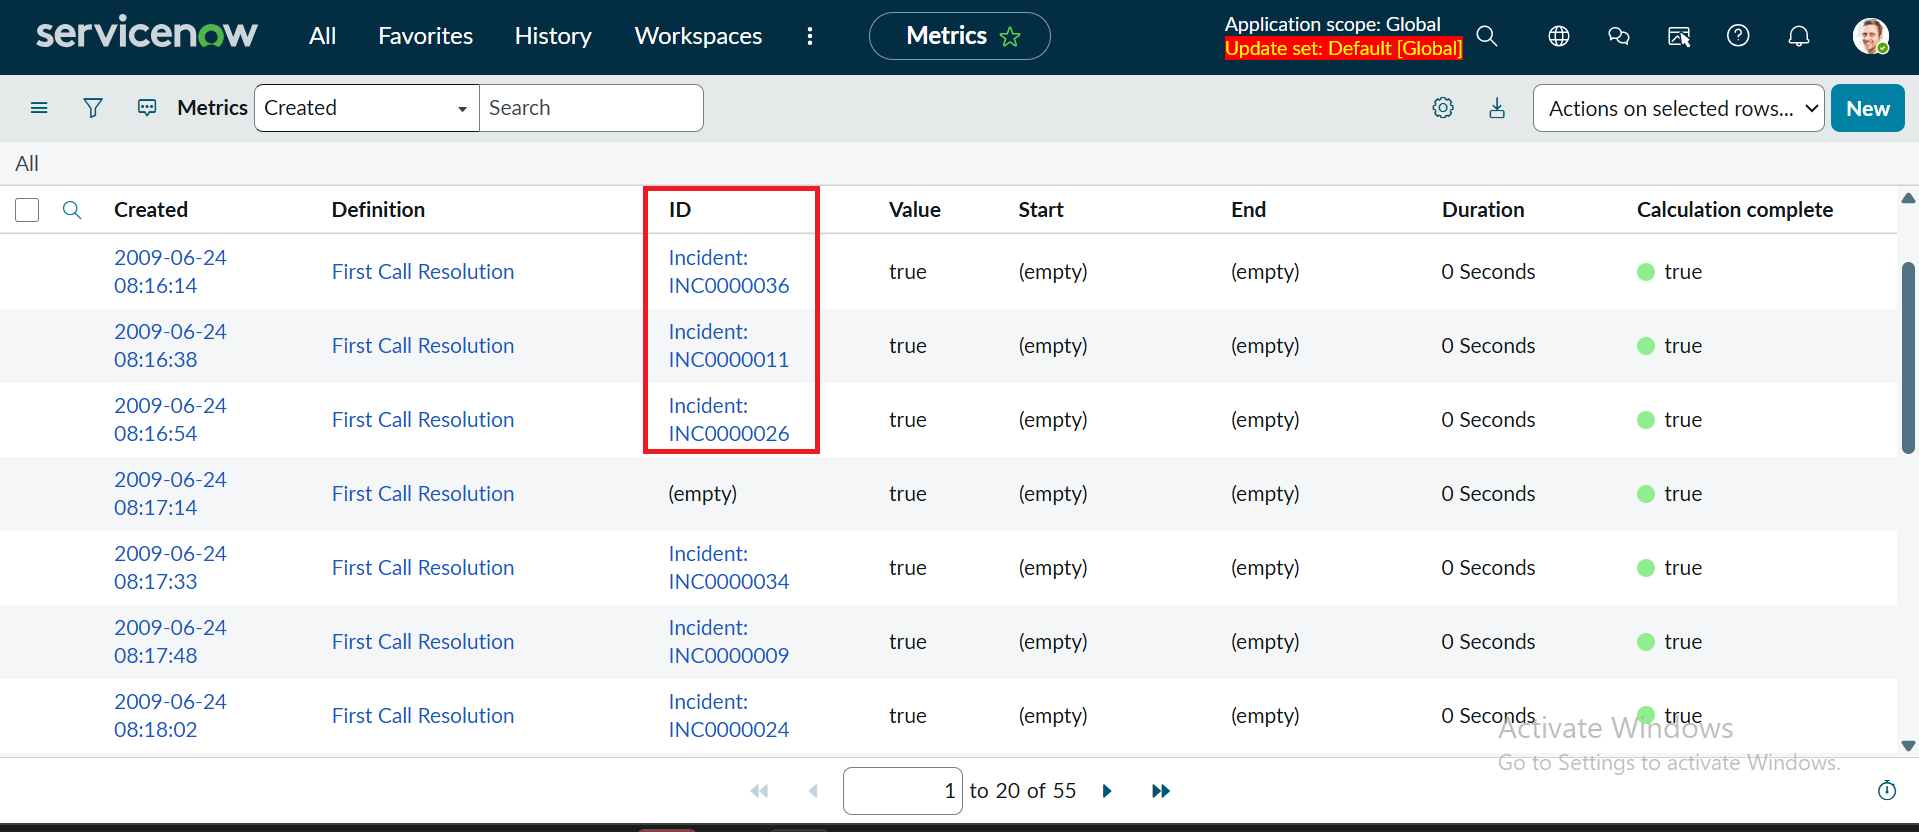Toggle column search row magnifier icon
The width and height of the screenshot is (1919, 832).
click(72, 210)
